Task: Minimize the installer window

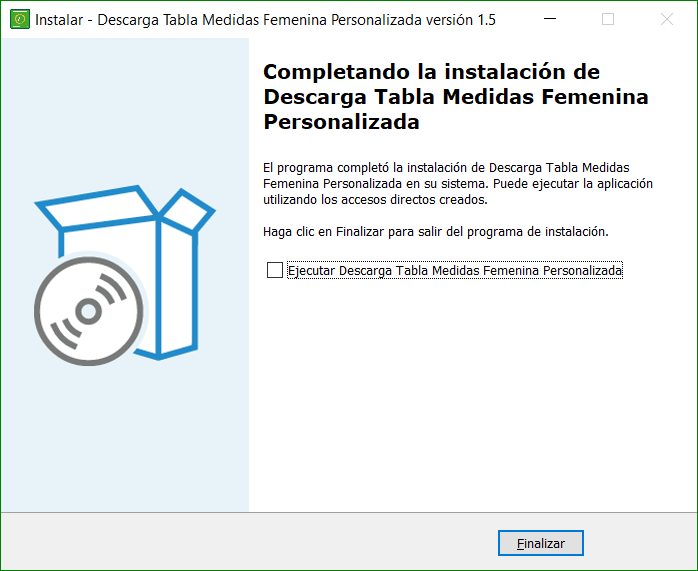Action: 550,19
